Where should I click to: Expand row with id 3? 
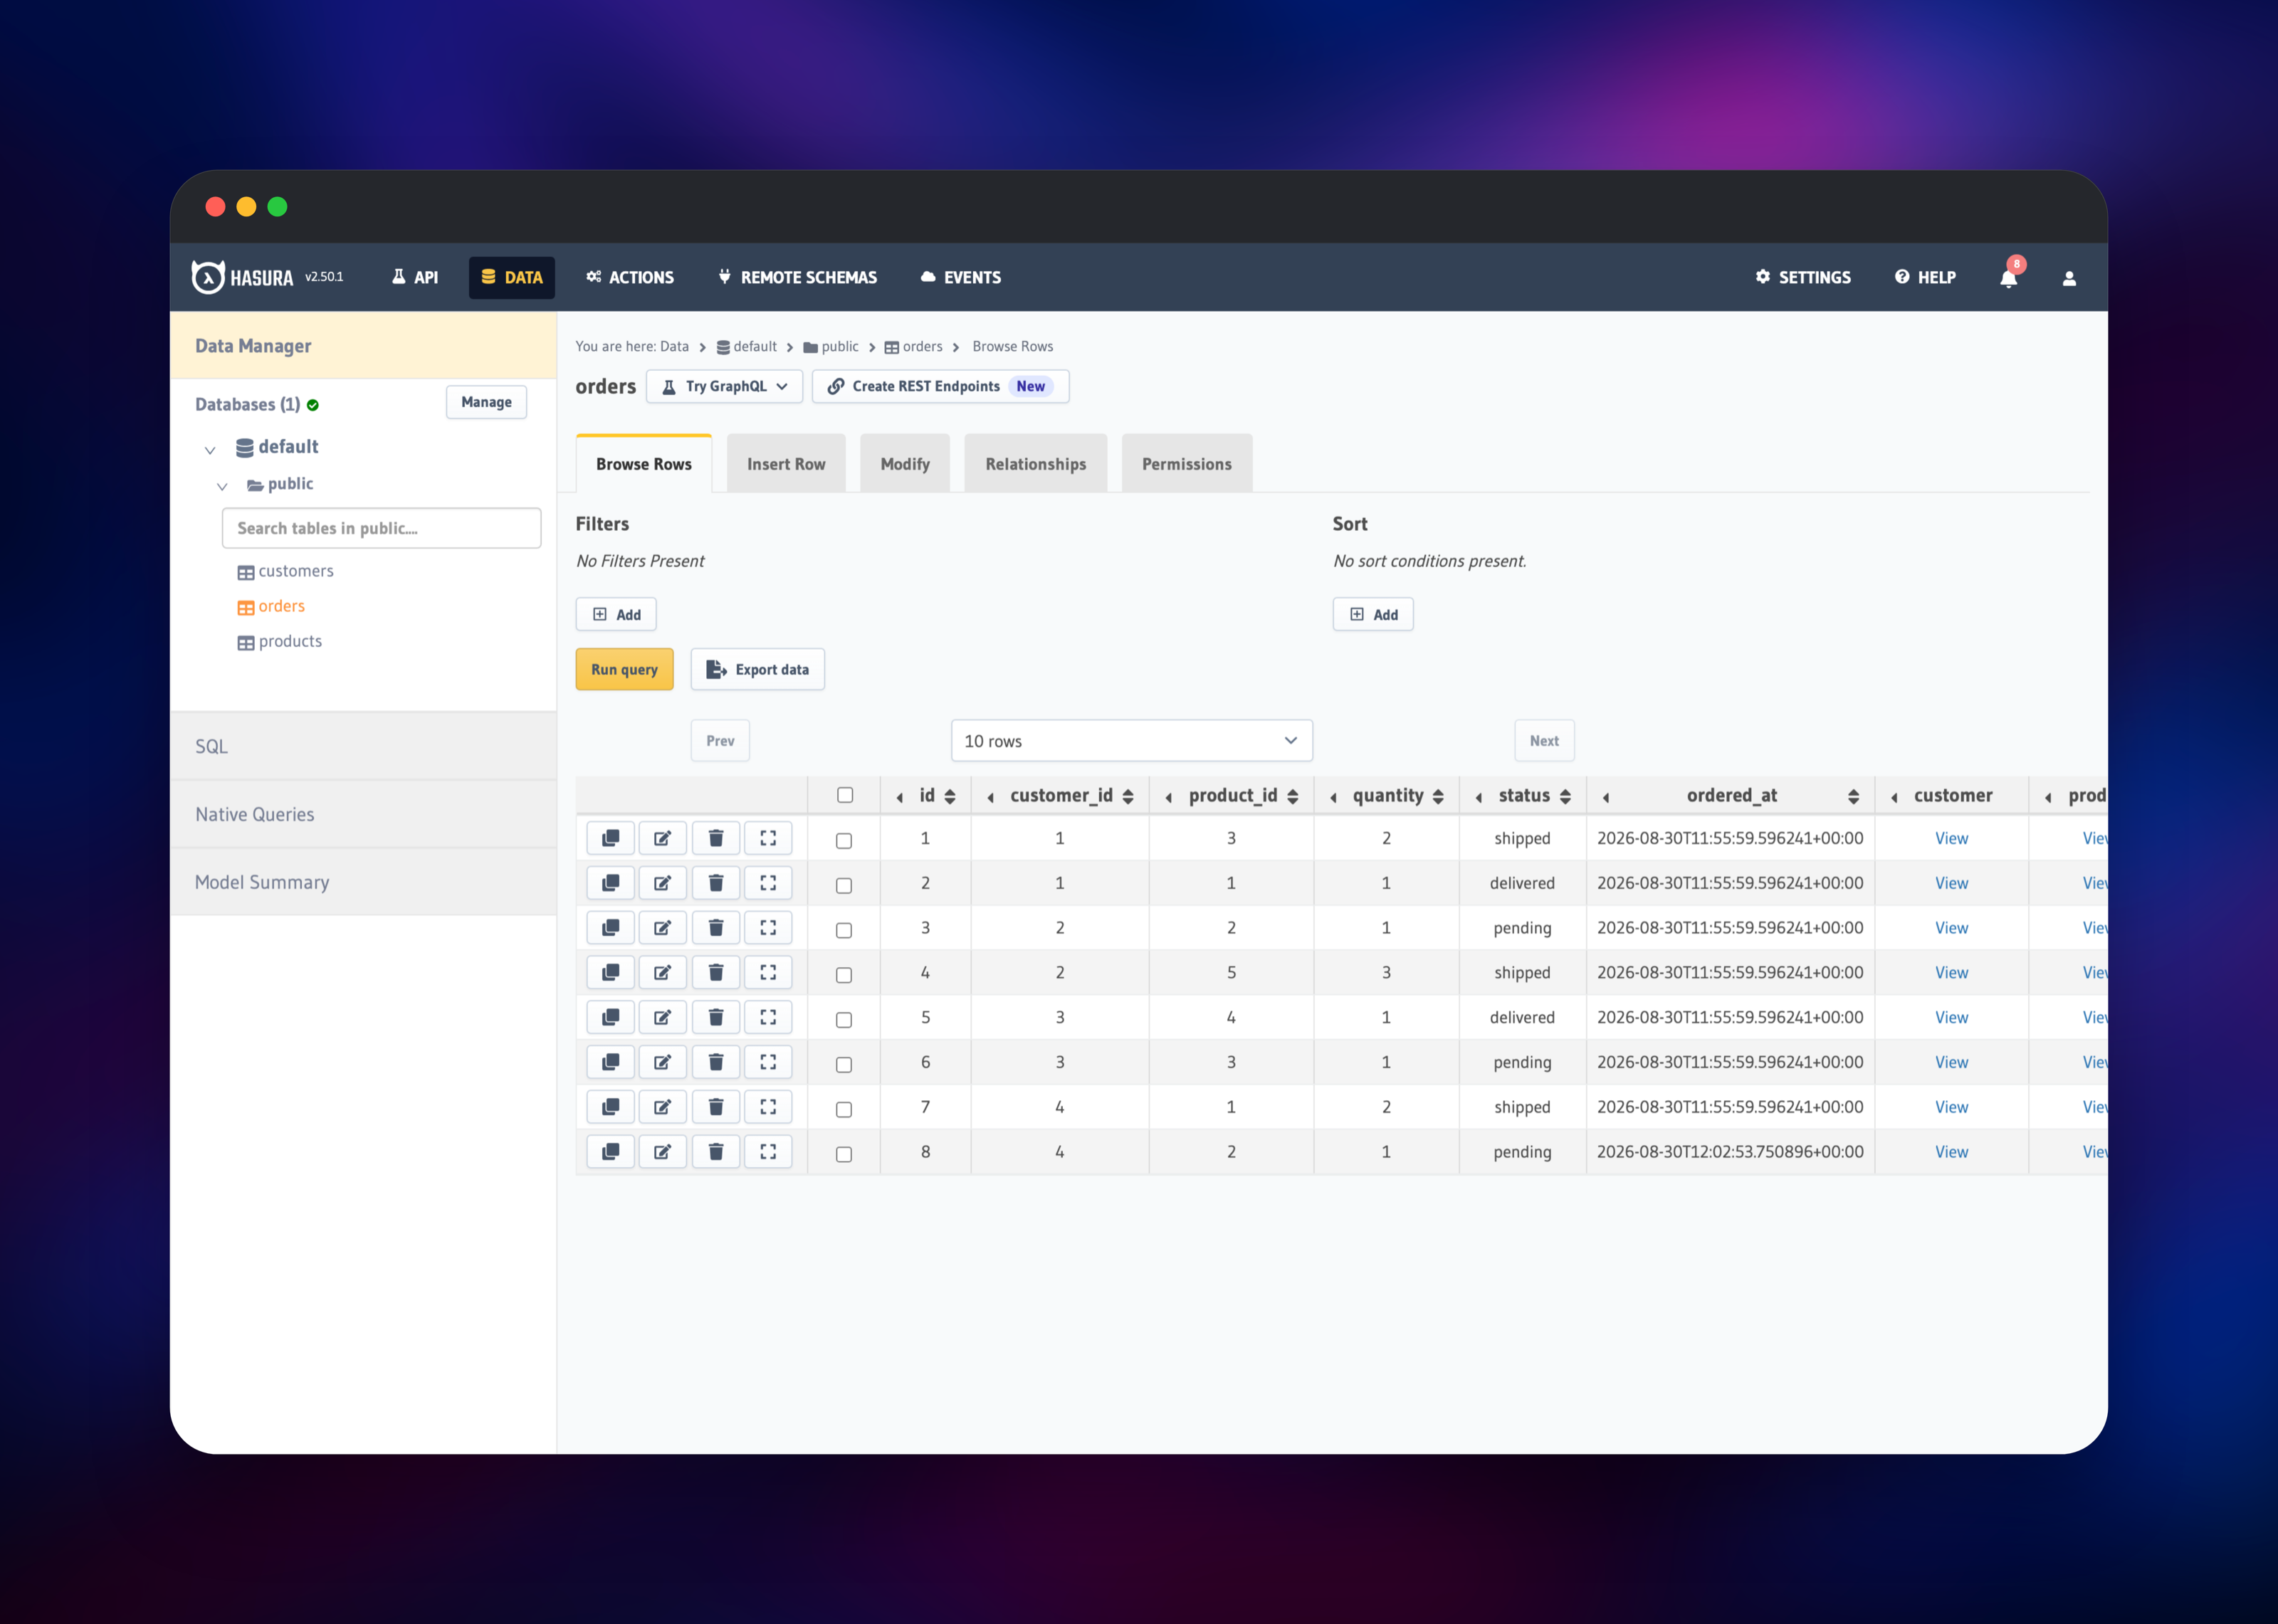pos(768,928)
